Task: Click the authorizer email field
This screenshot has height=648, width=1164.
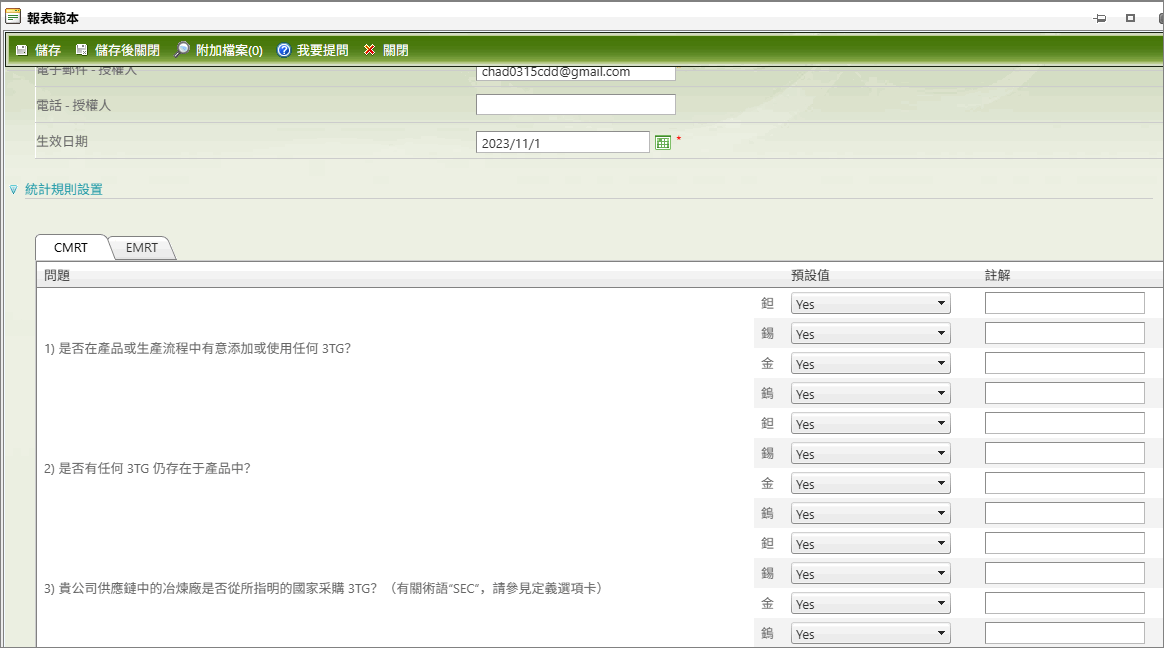Action: (575, 72)
